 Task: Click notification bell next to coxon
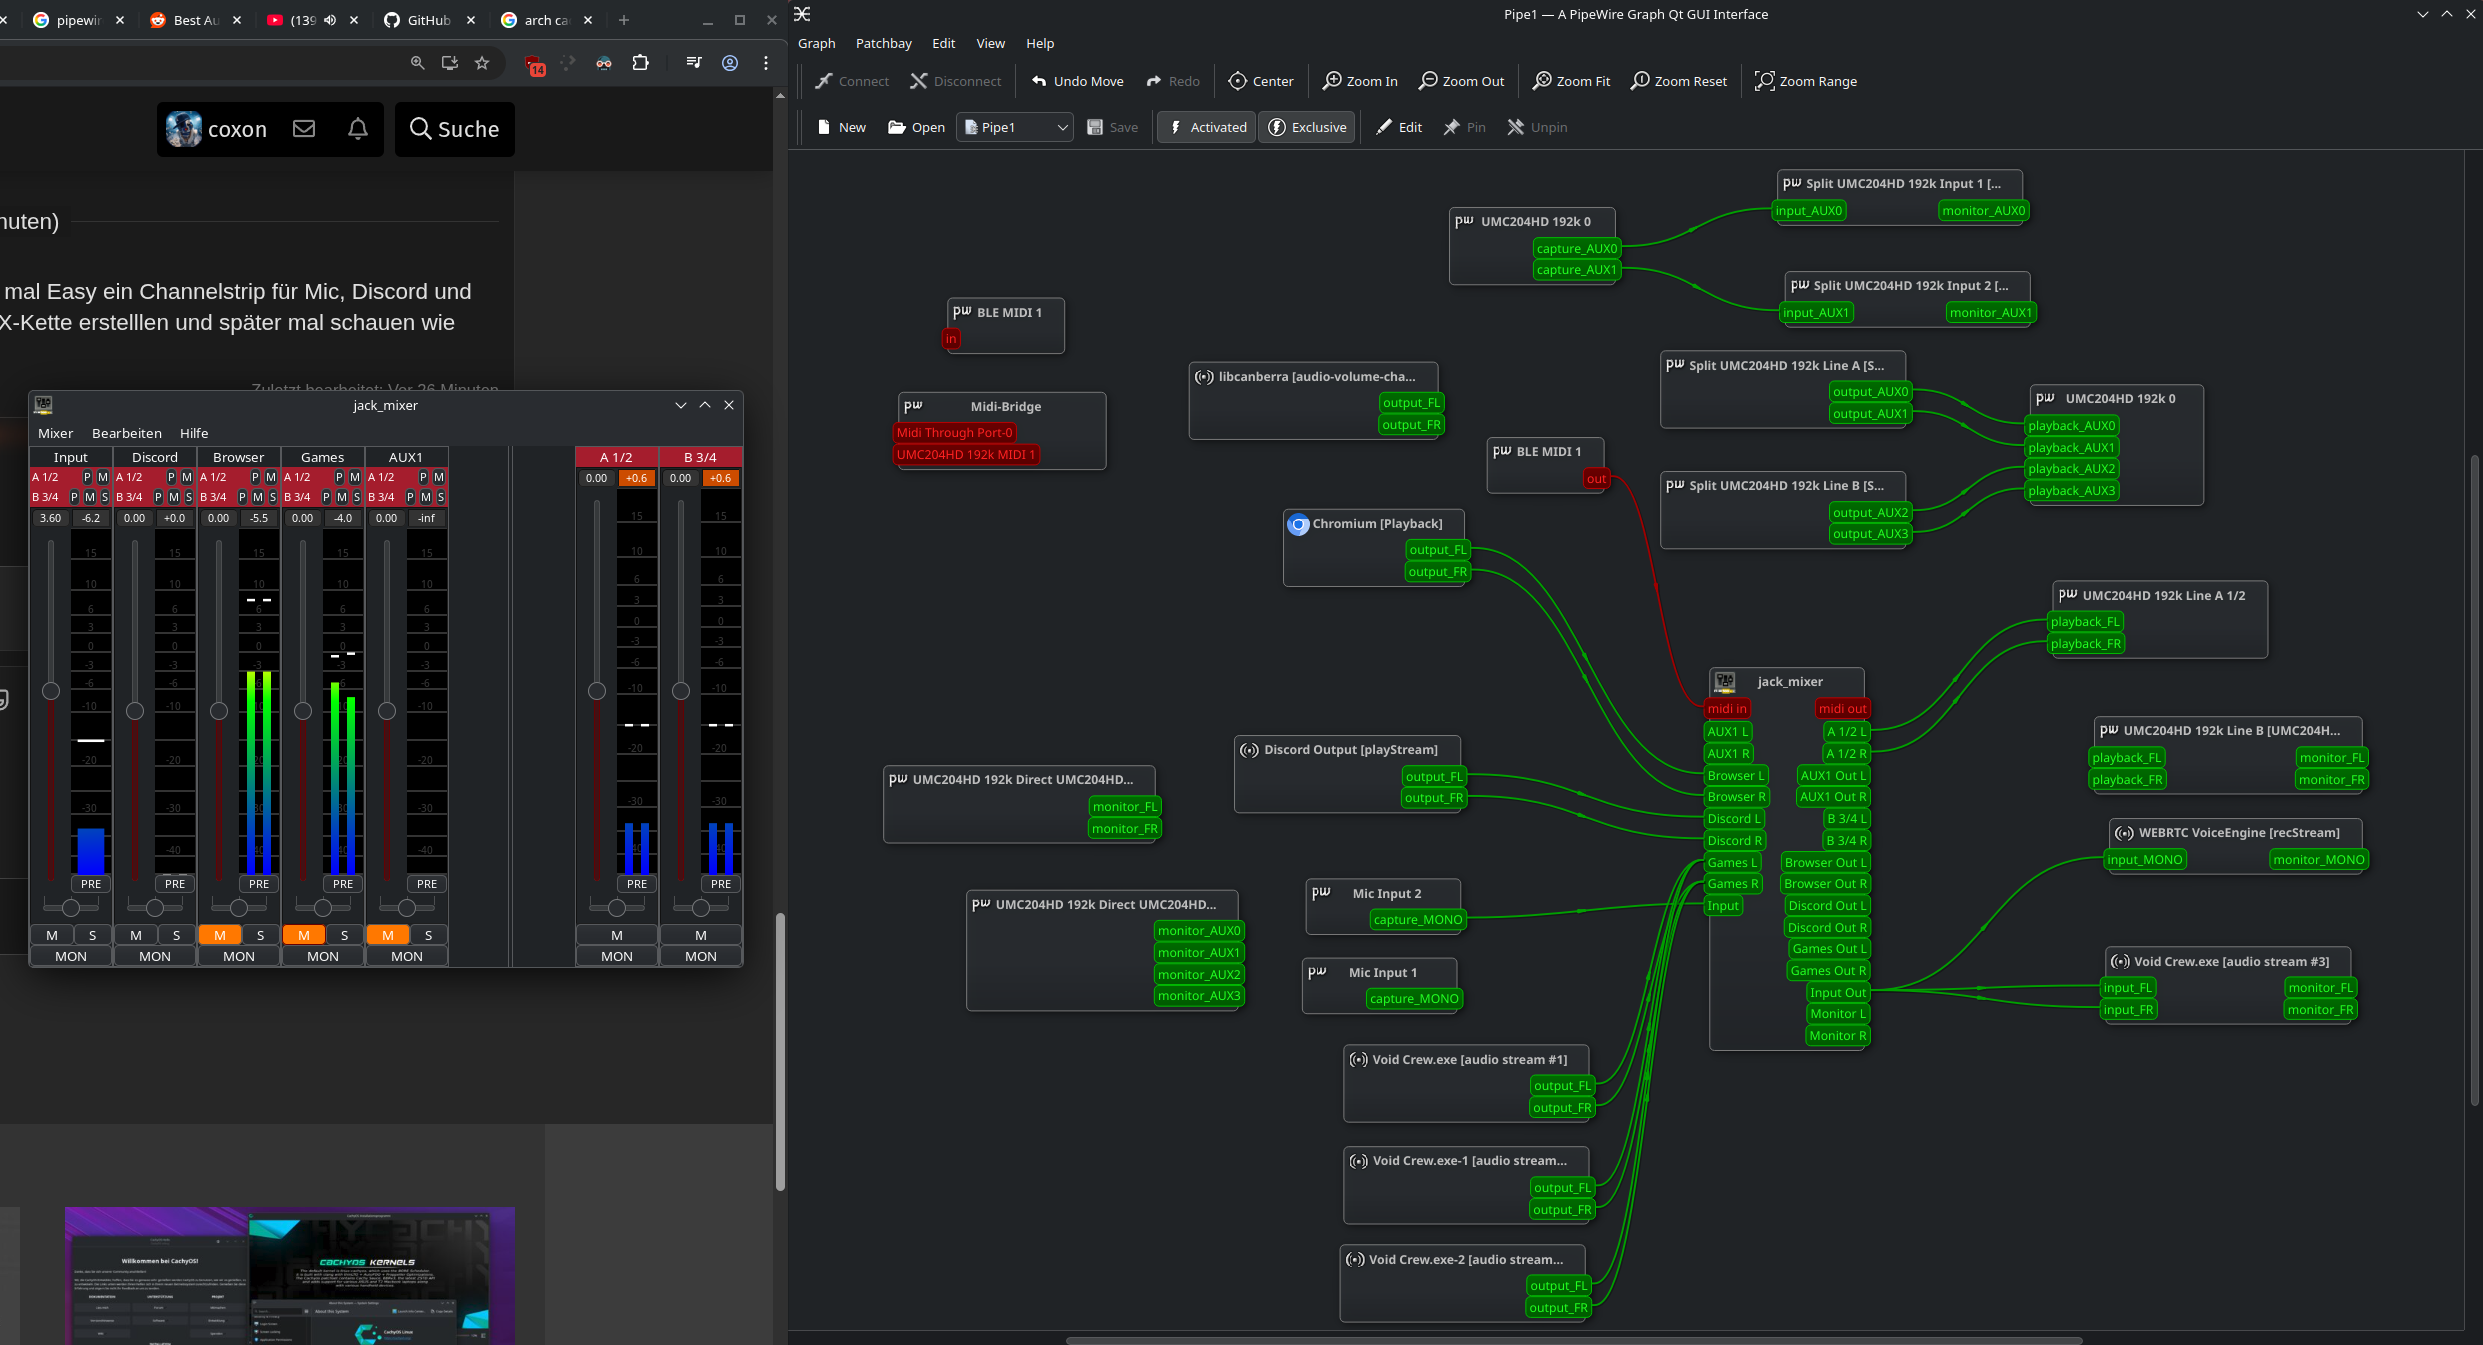[358, 129]
